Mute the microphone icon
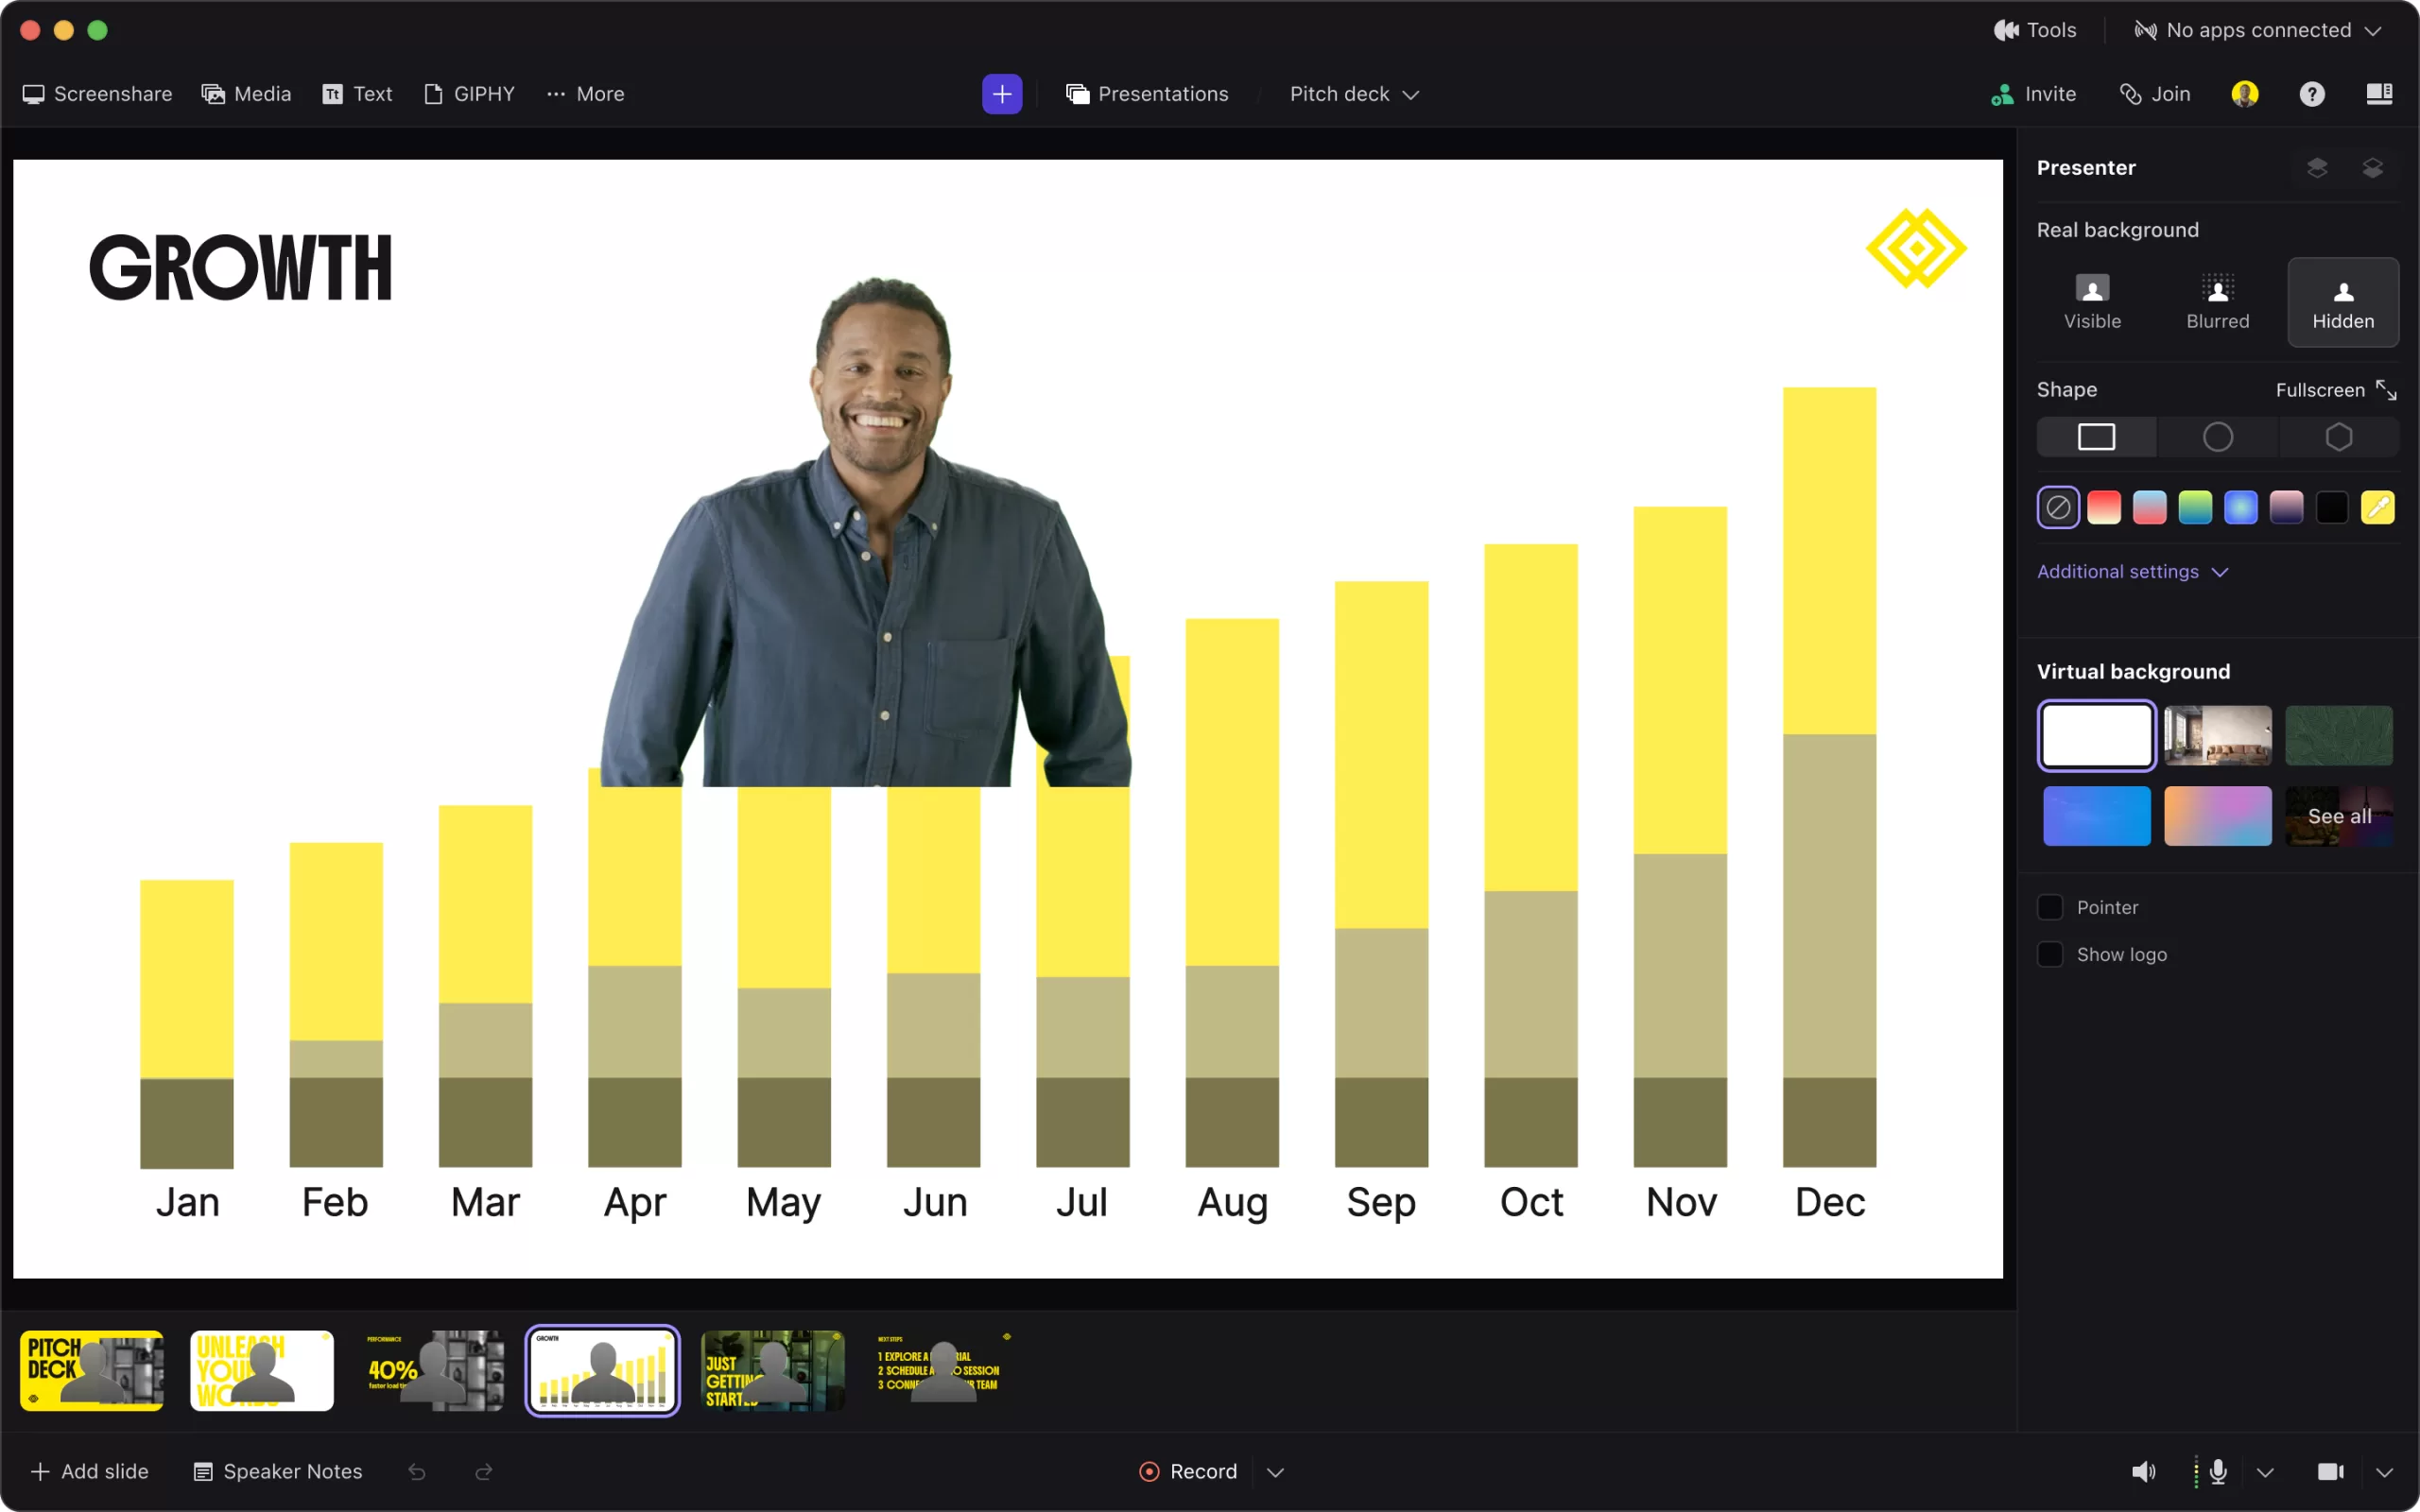The width and height of the screenshot is (2420, 1512). [2218, 1471]
